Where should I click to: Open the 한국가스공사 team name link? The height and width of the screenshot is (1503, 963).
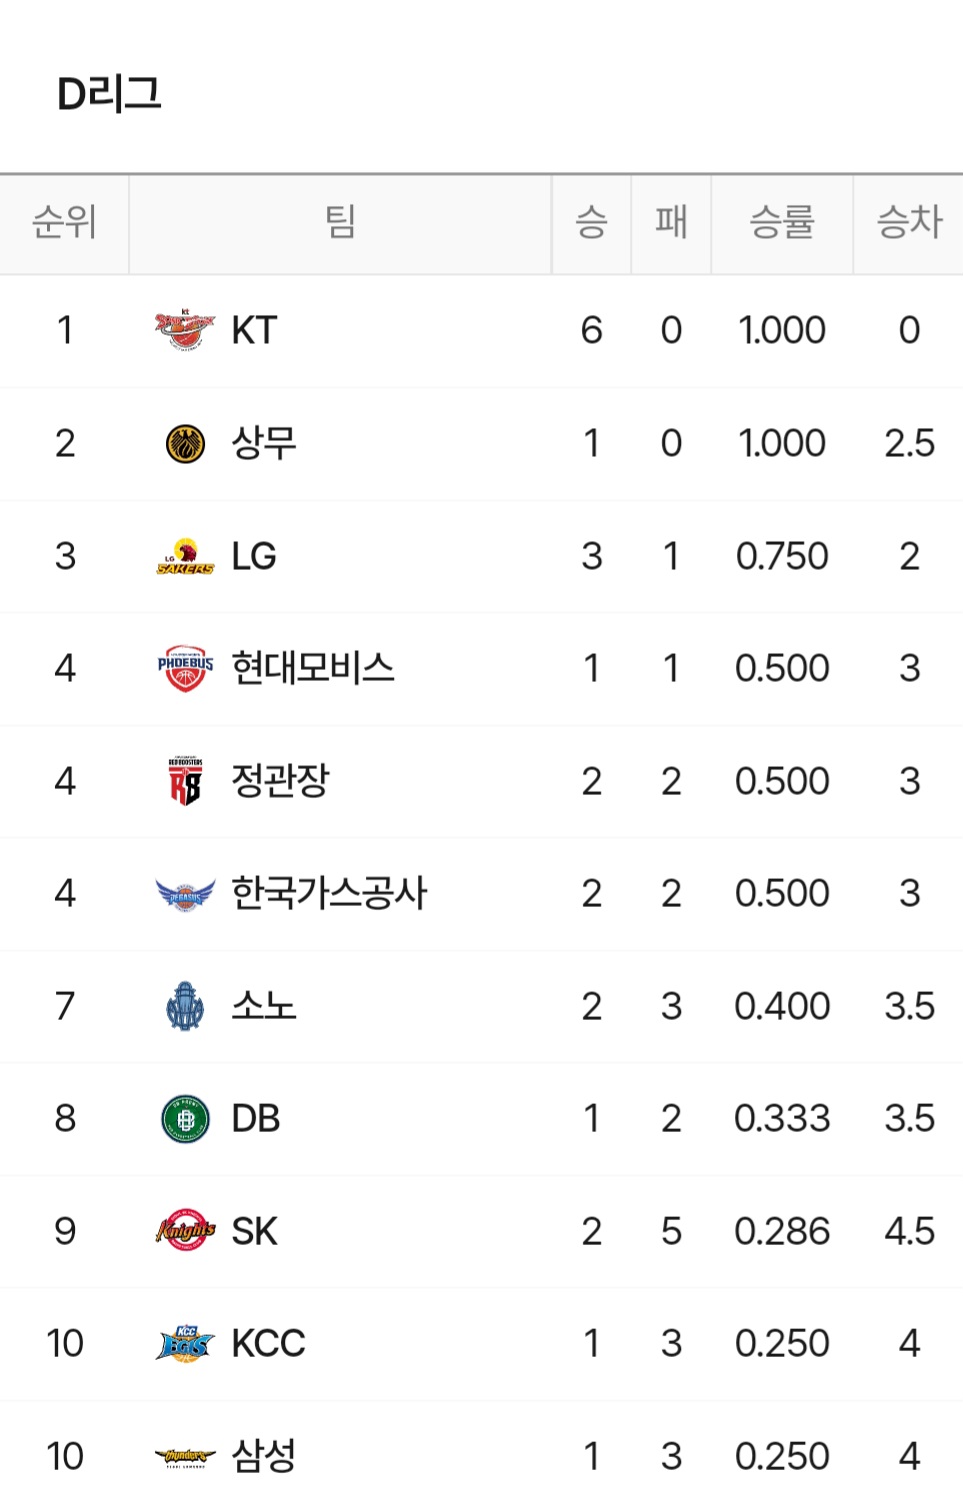point(329,893)
